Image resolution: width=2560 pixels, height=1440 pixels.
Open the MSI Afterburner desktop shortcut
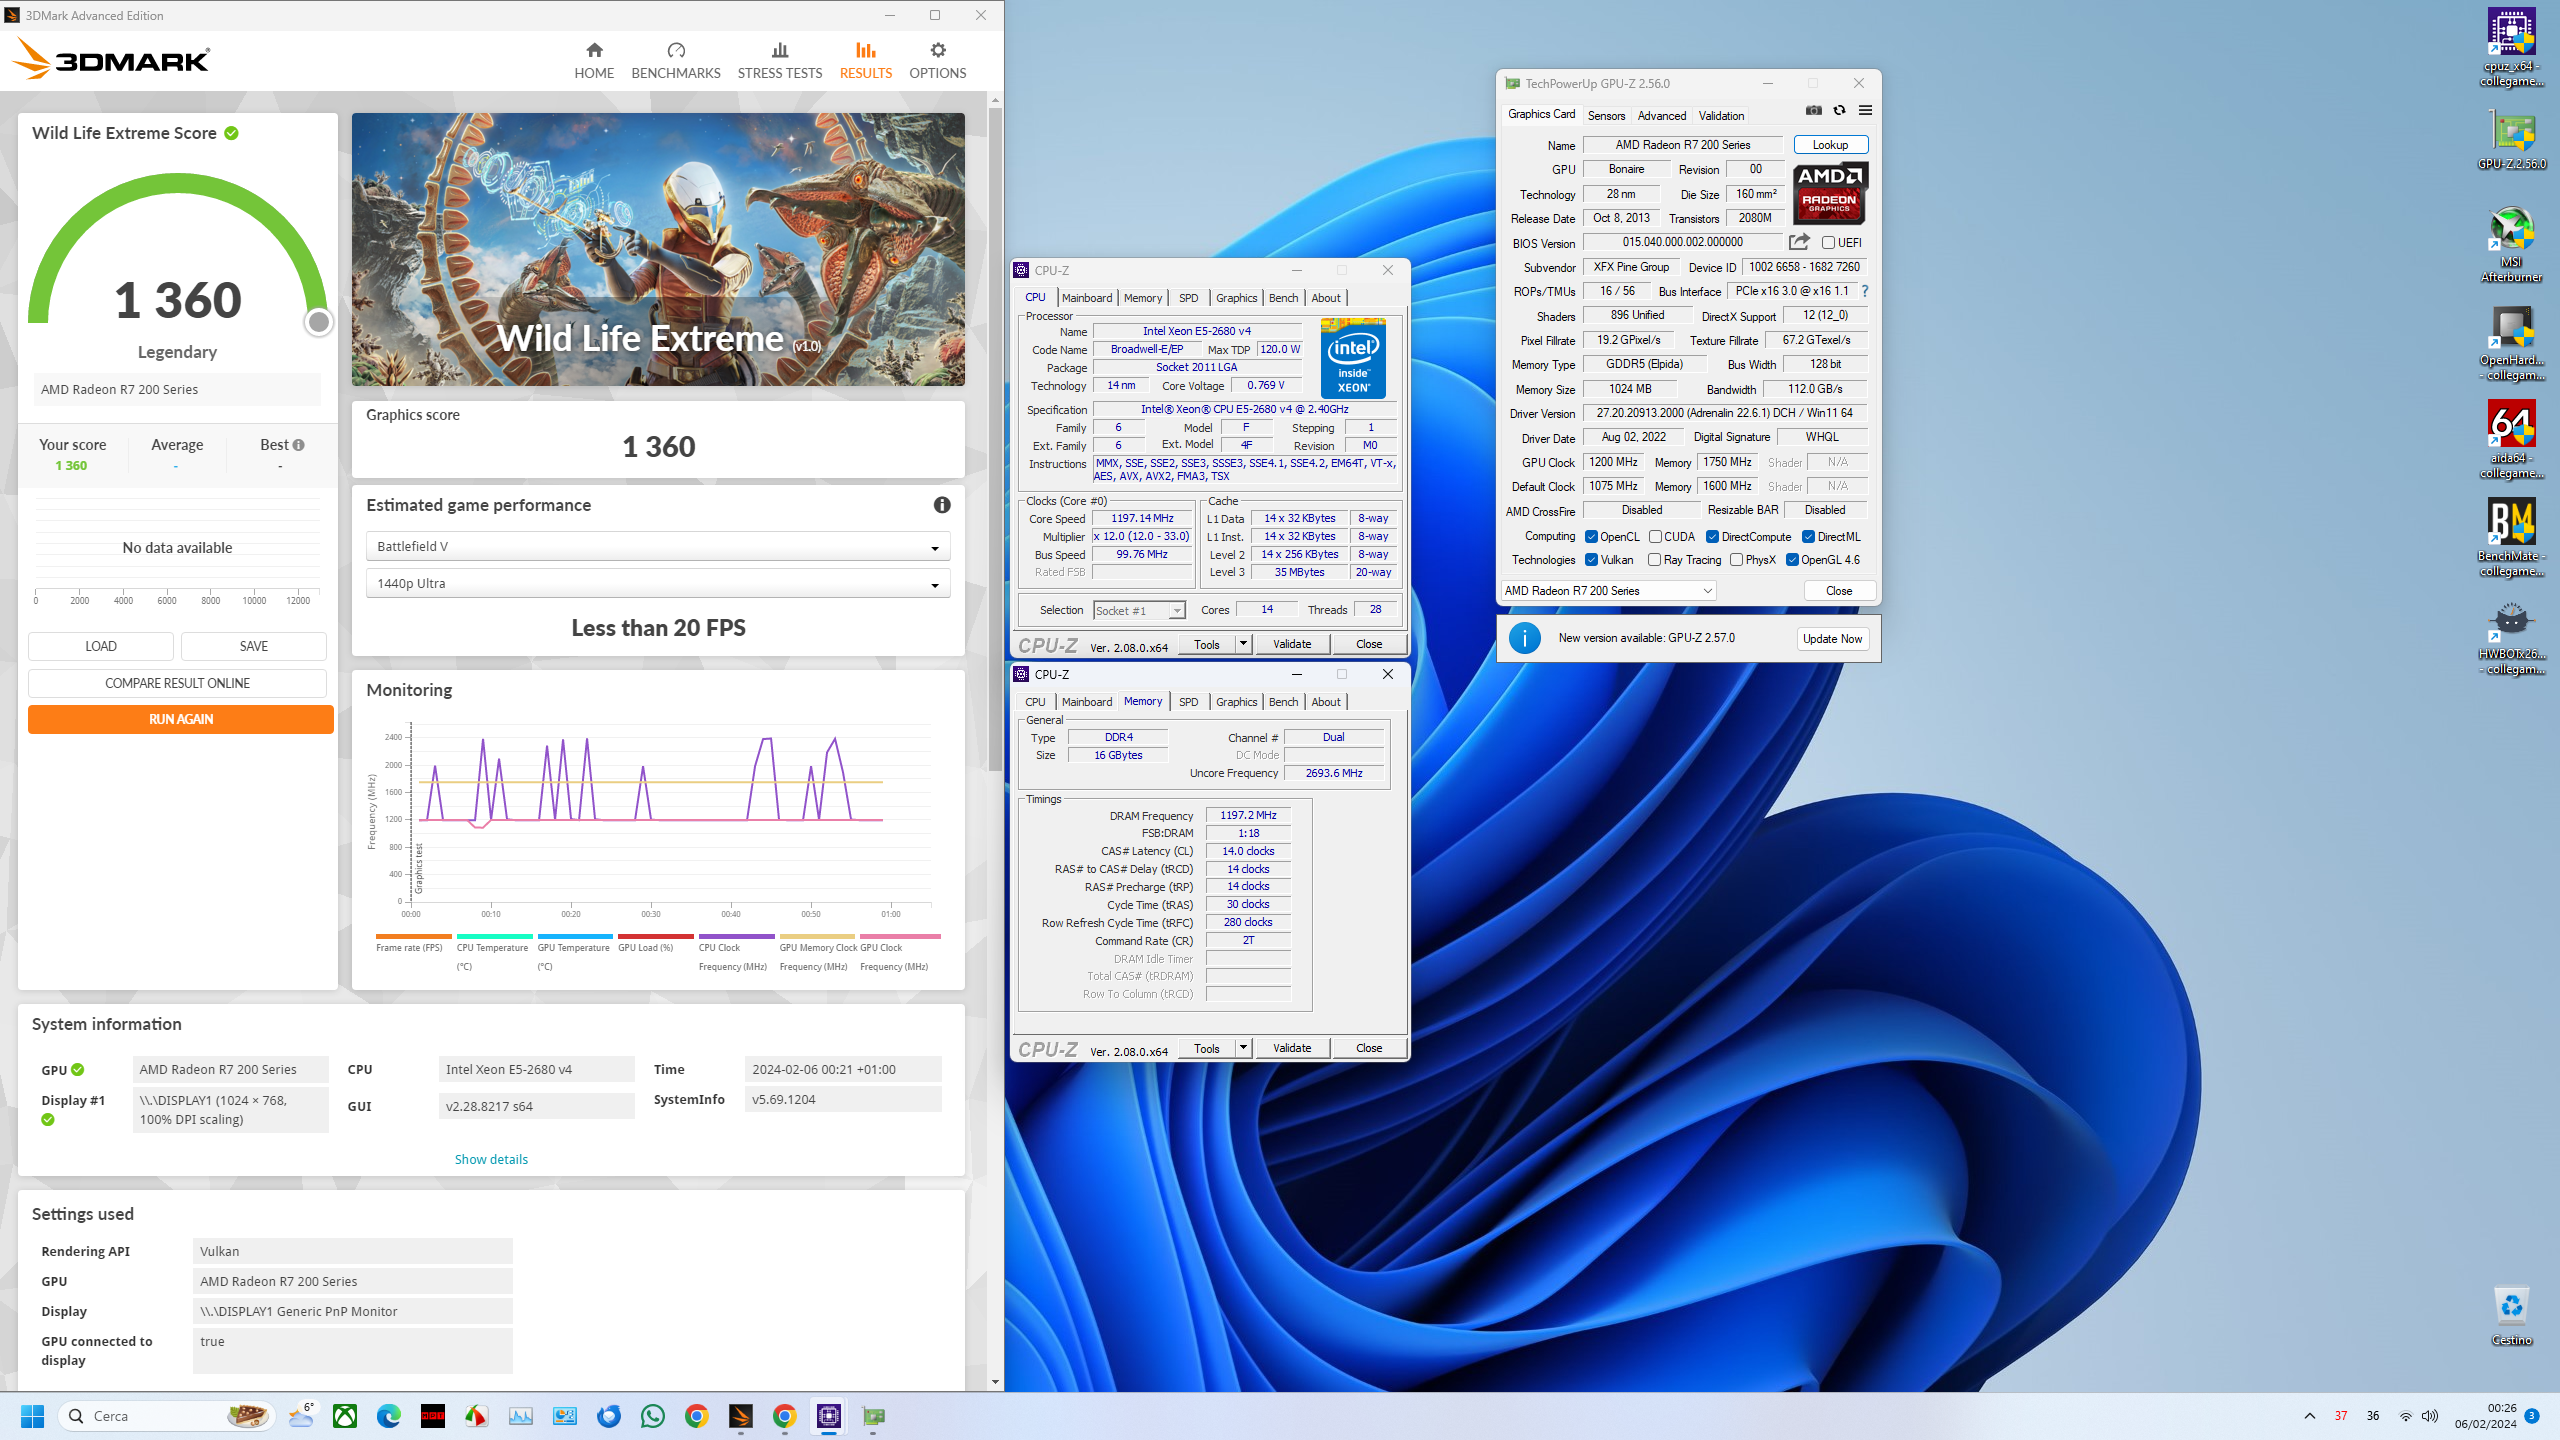2511,244
